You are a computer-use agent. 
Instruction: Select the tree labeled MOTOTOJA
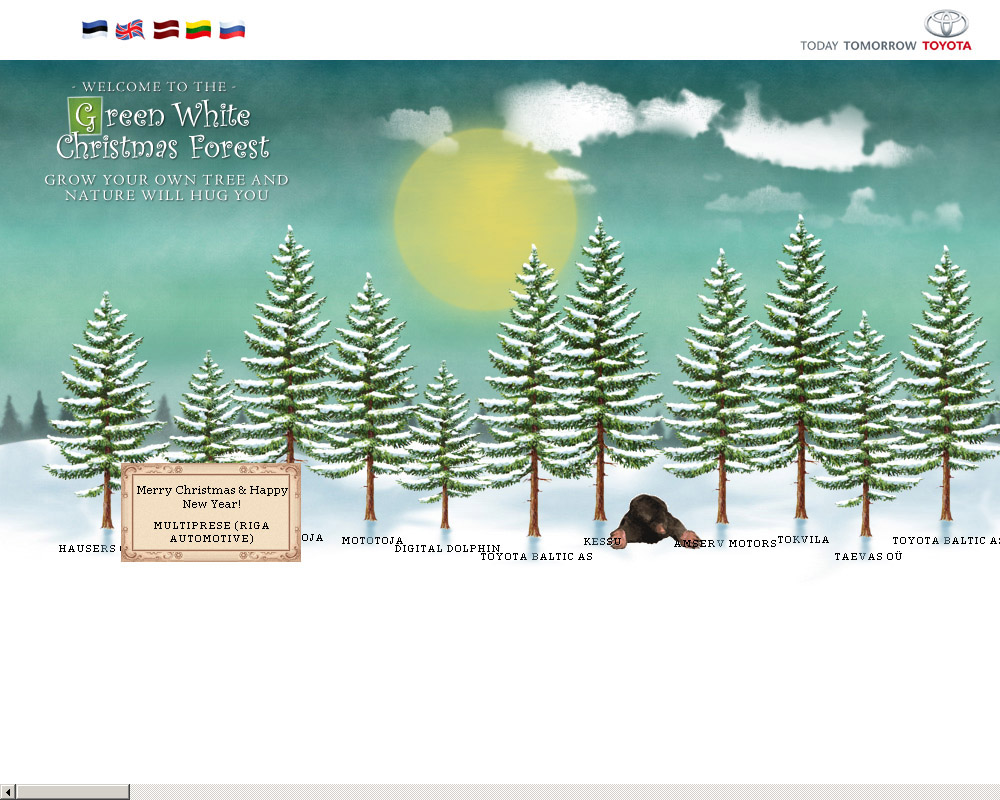(372, 541)
